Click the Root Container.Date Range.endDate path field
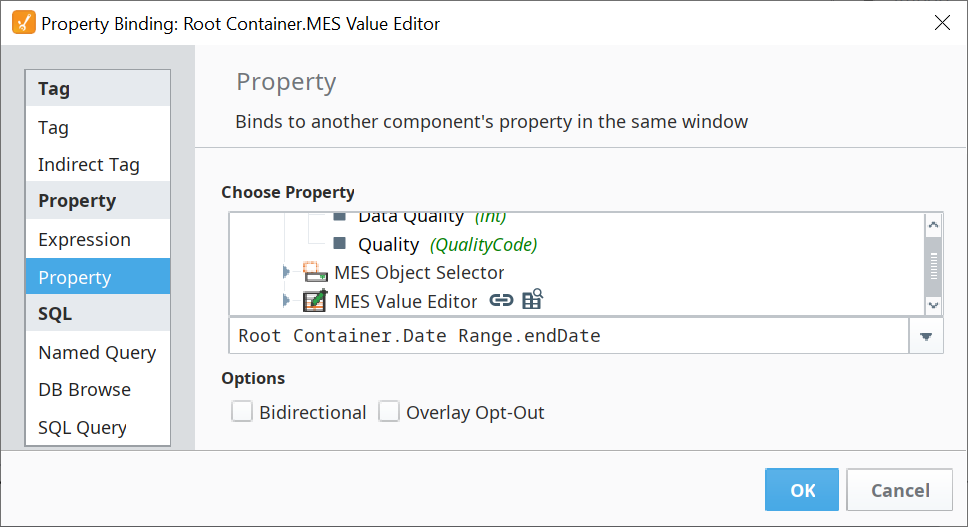968x527 pixels. tap(568, 336)
